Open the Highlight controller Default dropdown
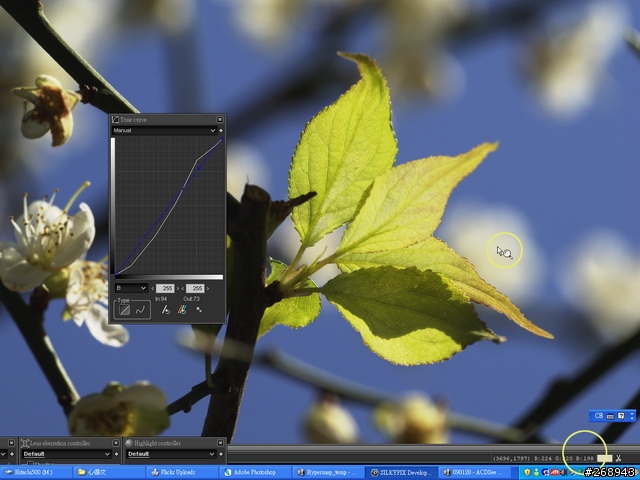 pos(171,454)
